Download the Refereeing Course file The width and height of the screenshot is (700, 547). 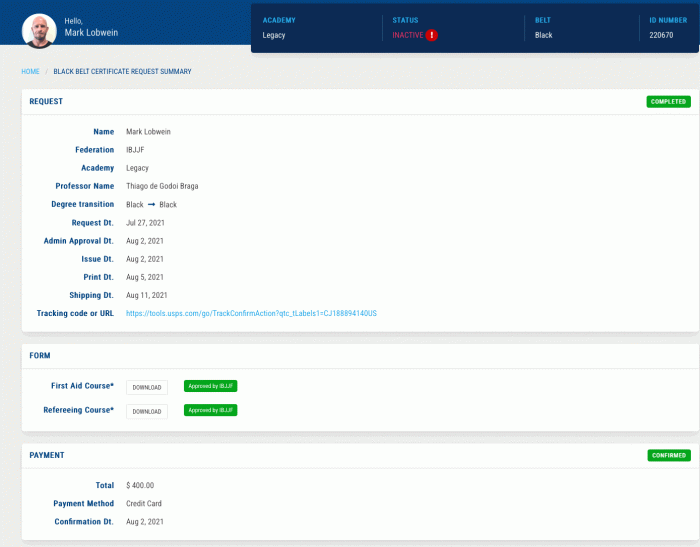[147, 411]
